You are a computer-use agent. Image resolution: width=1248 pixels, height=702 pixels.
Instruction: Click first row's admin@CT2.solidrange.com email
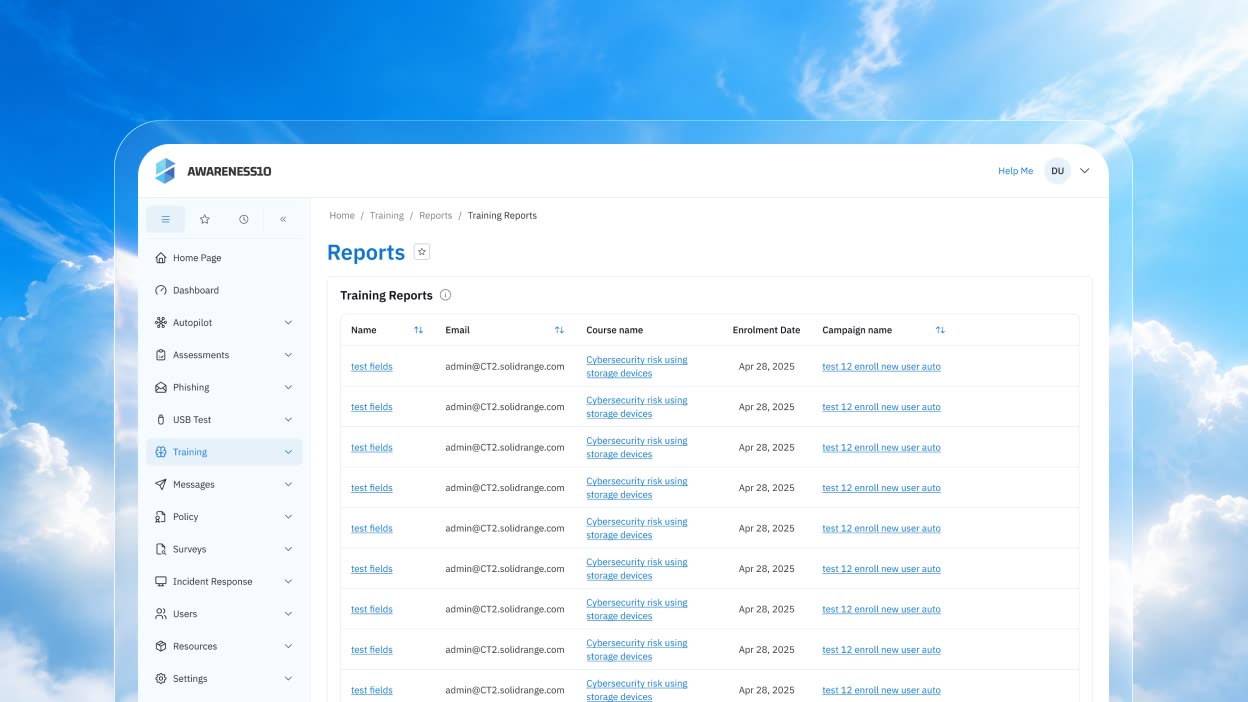[x=505, y=367]
